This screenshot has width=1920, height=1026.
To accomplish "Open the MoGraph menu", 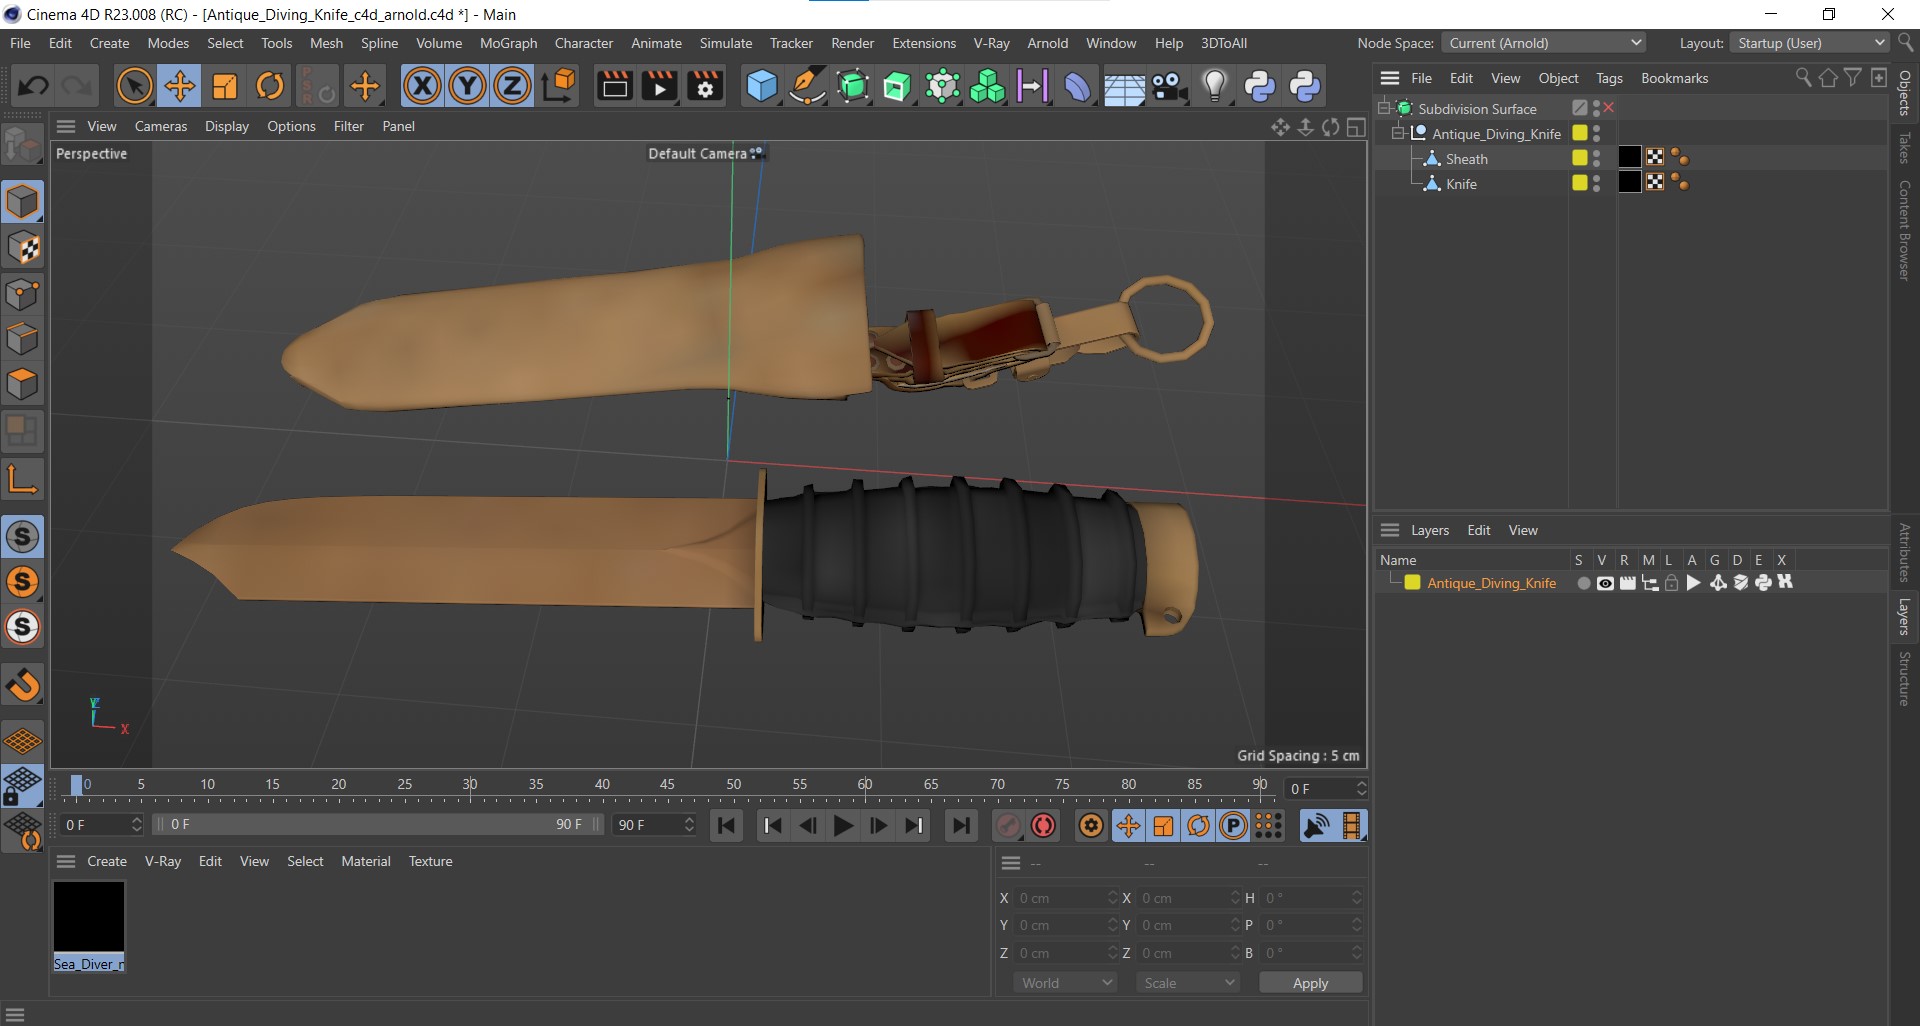I will point(508,43).
